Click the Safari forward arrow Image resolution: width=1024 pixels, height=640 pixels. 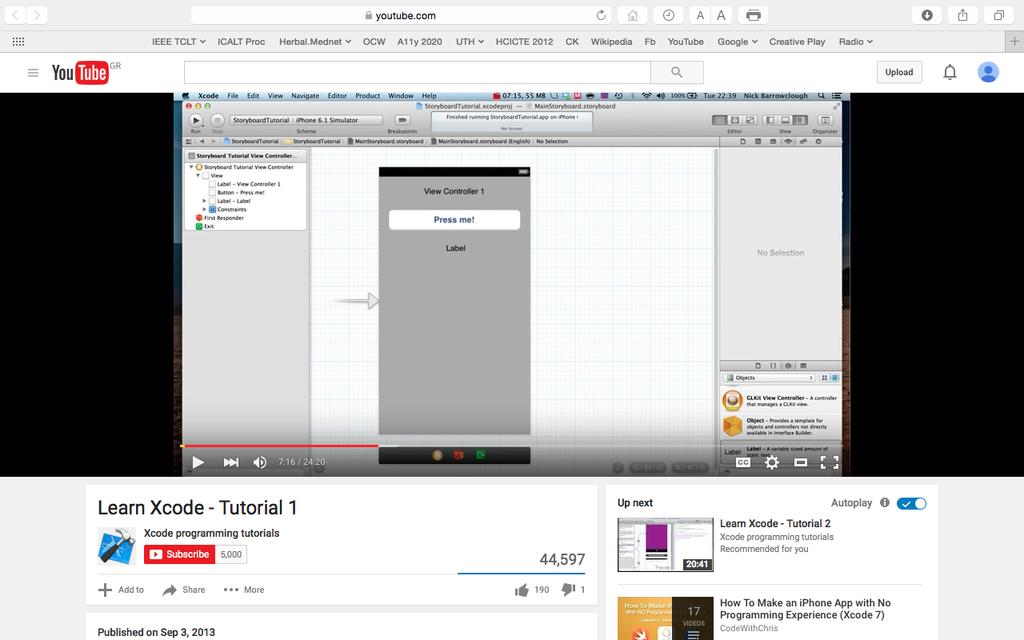tap(37, 15)
